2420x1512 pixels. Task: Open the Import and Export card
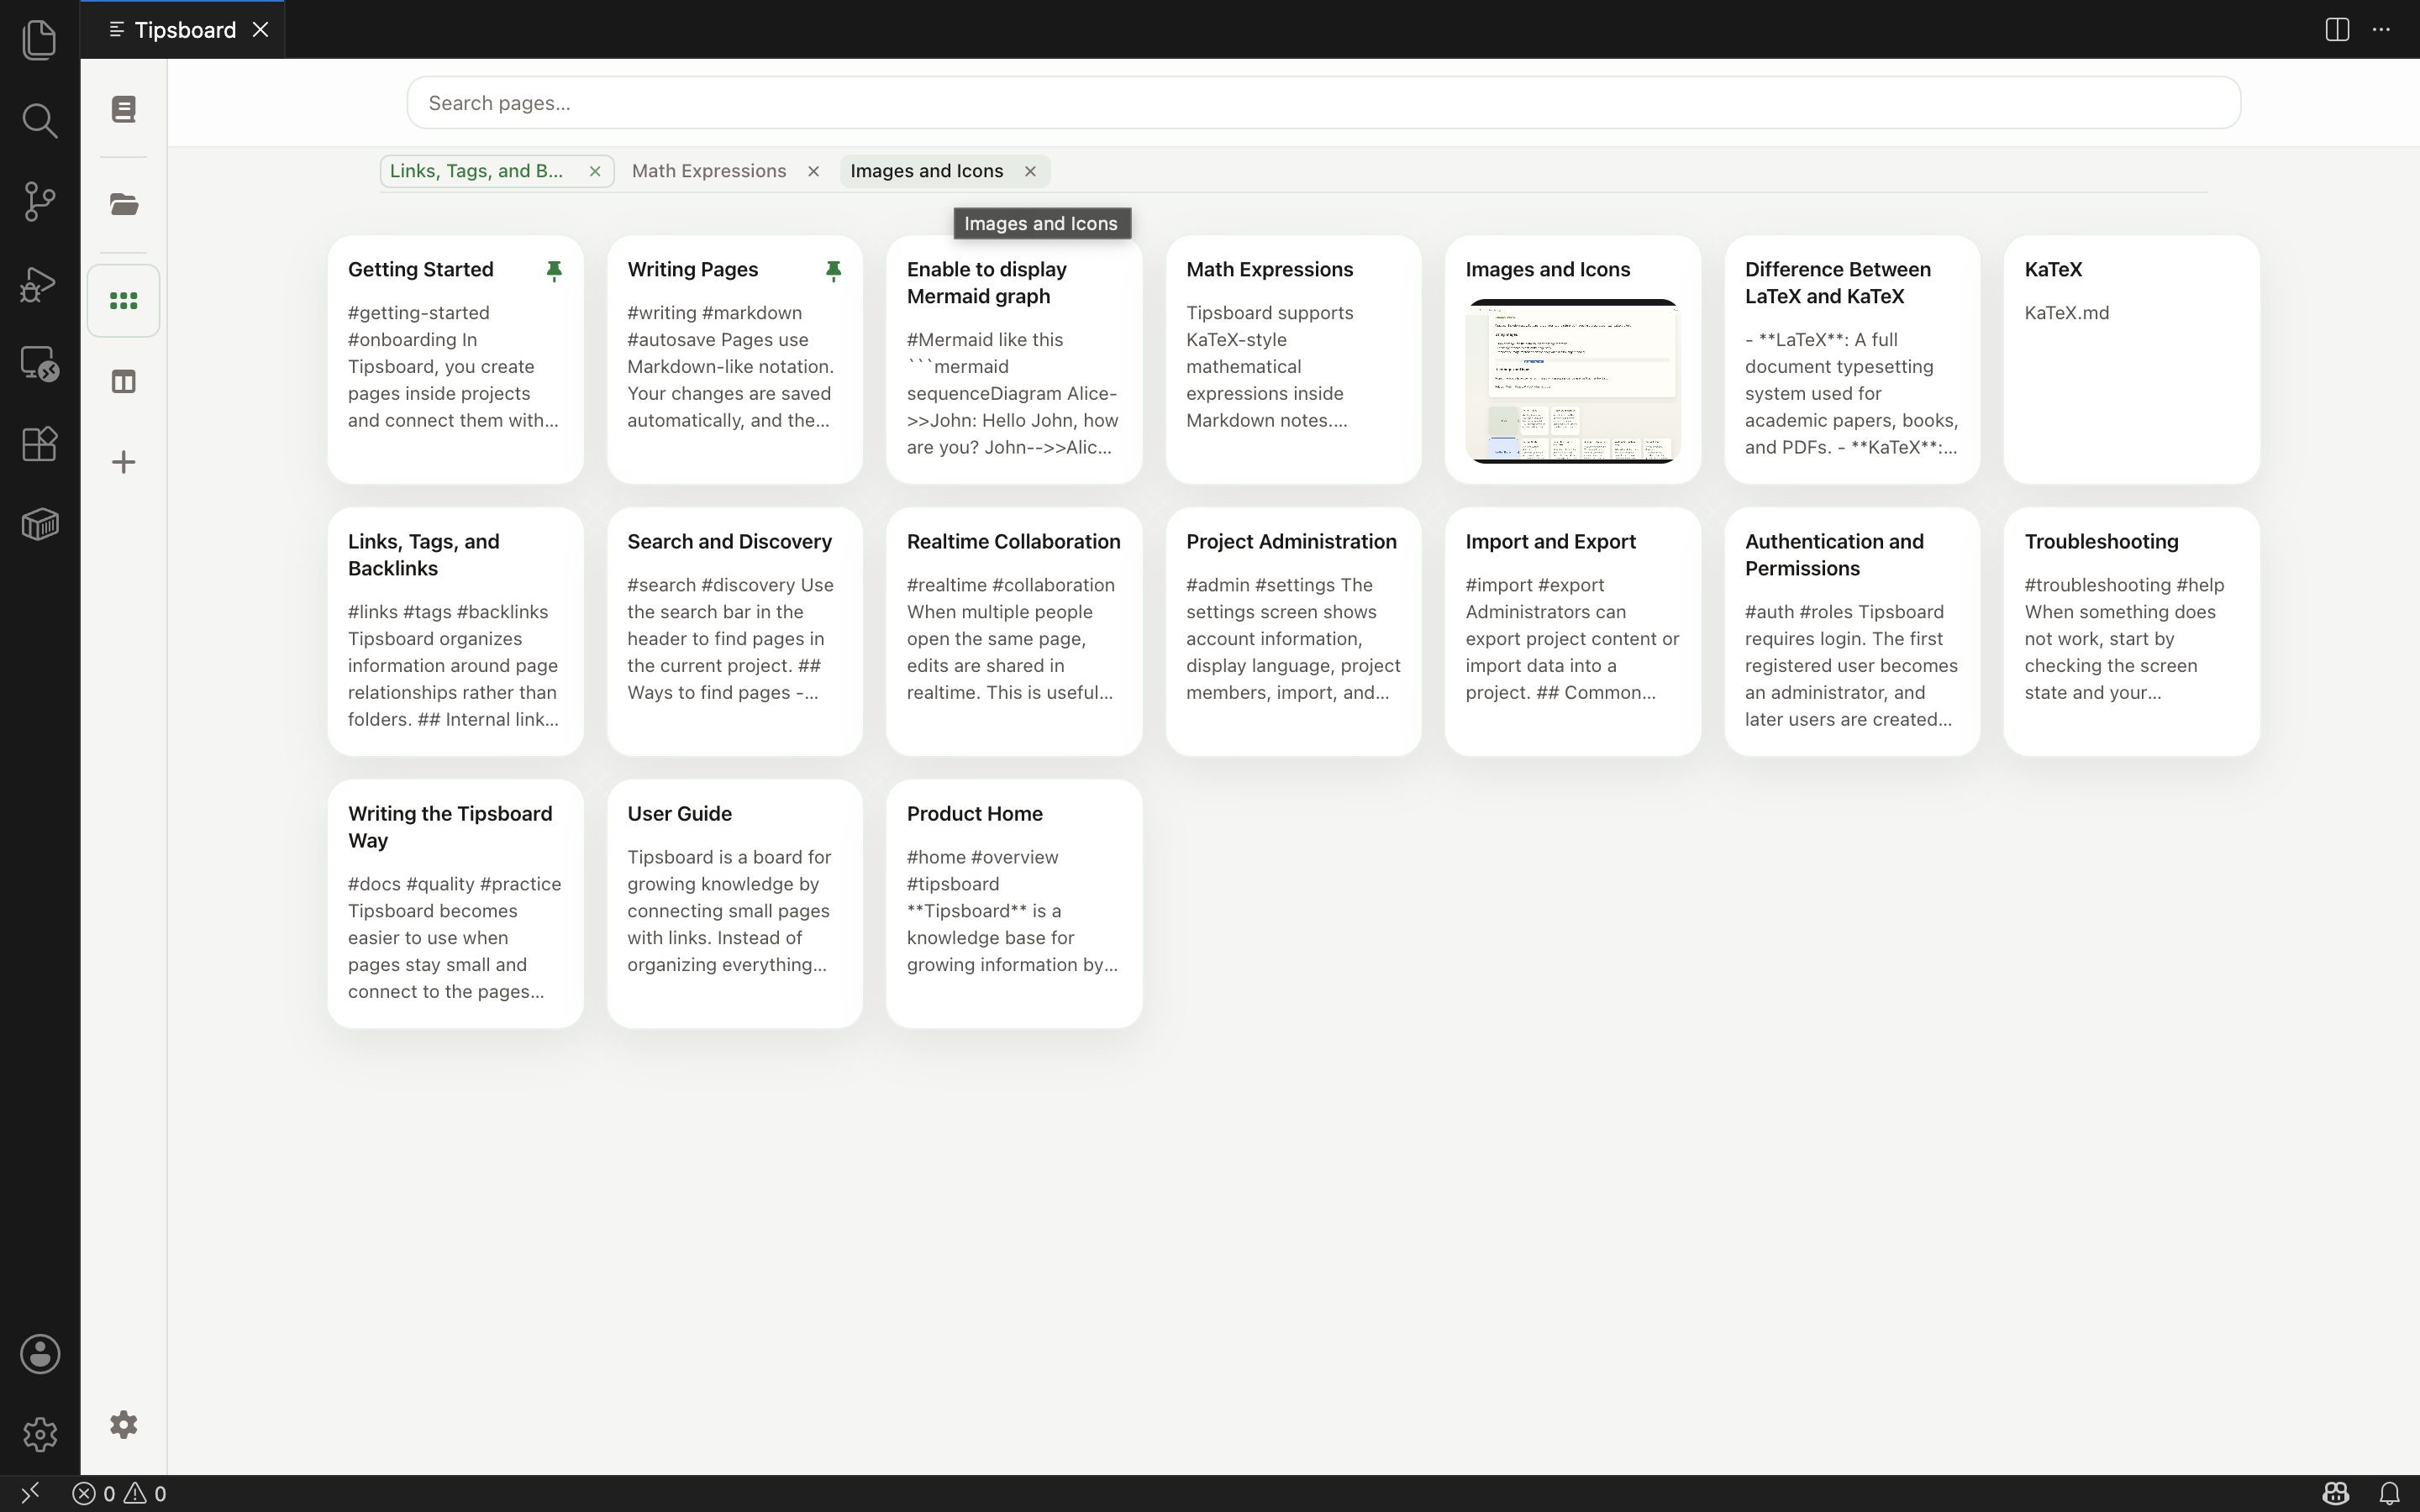tap(1573, 632)
